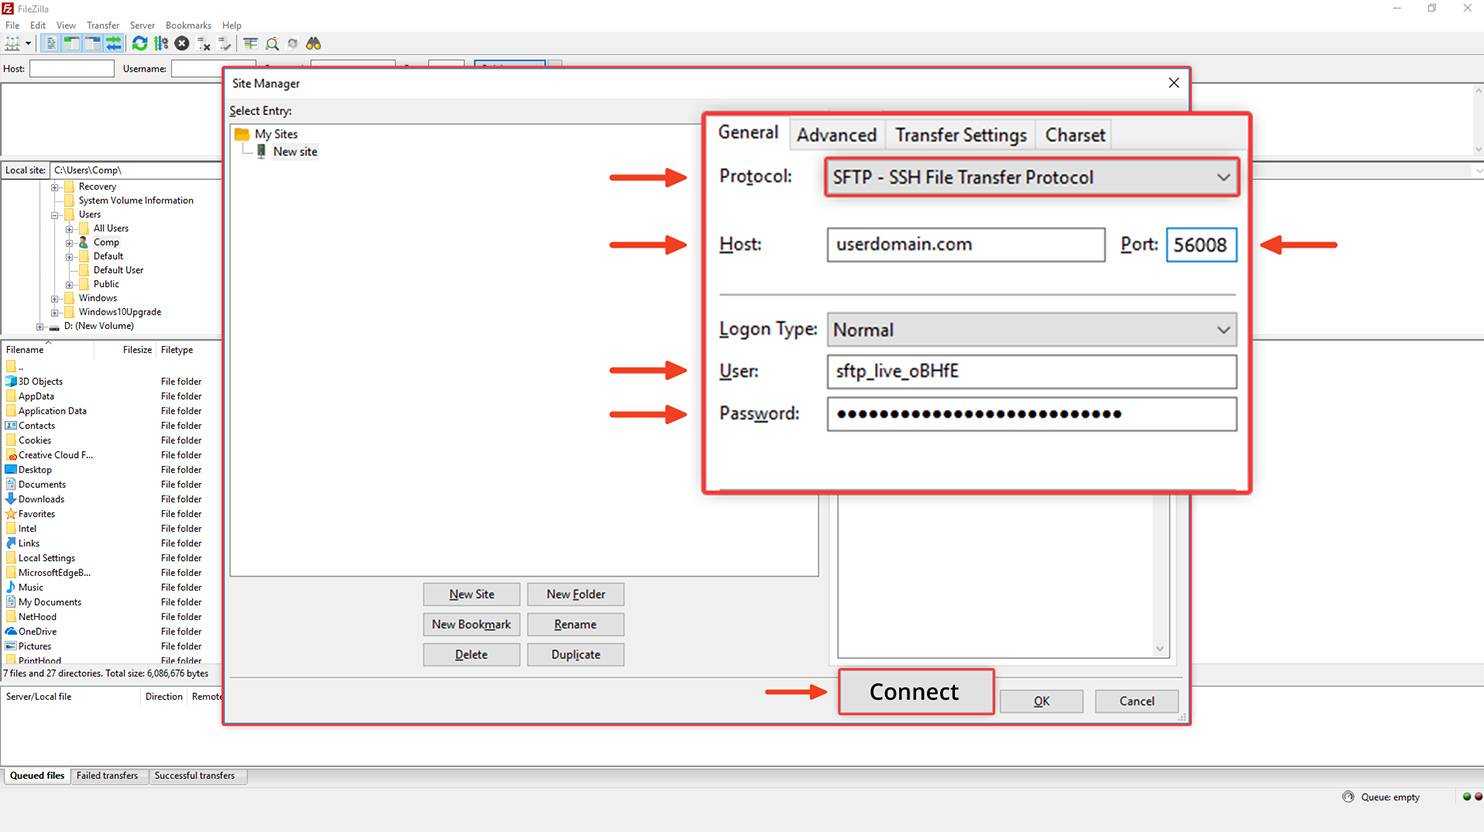
Task: Toggle local directory tree view icon
Action: [72, 44]
